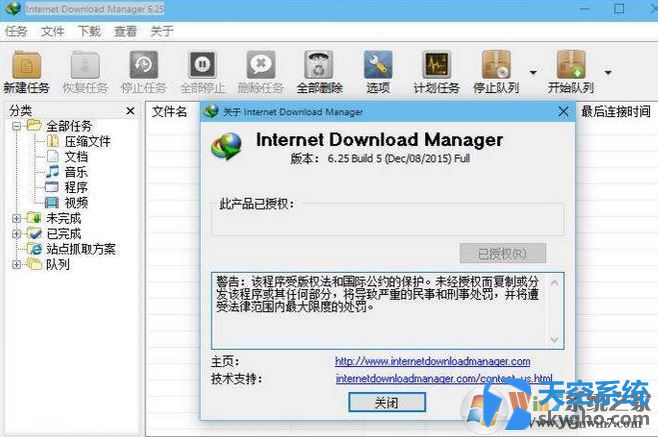
Task: Select 未完成 category
Action: pos(63,218)
